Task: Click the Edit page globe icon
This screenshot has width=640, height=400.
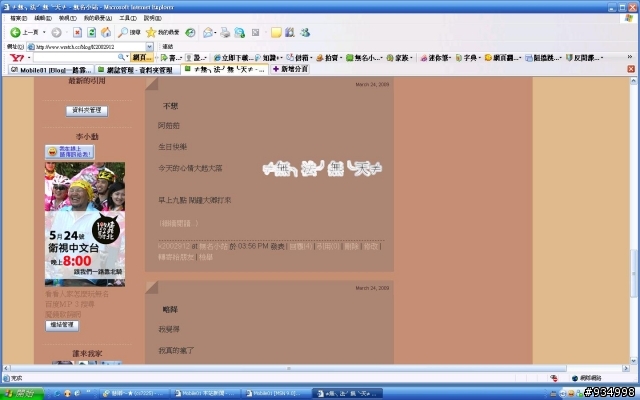Action: 239,33
